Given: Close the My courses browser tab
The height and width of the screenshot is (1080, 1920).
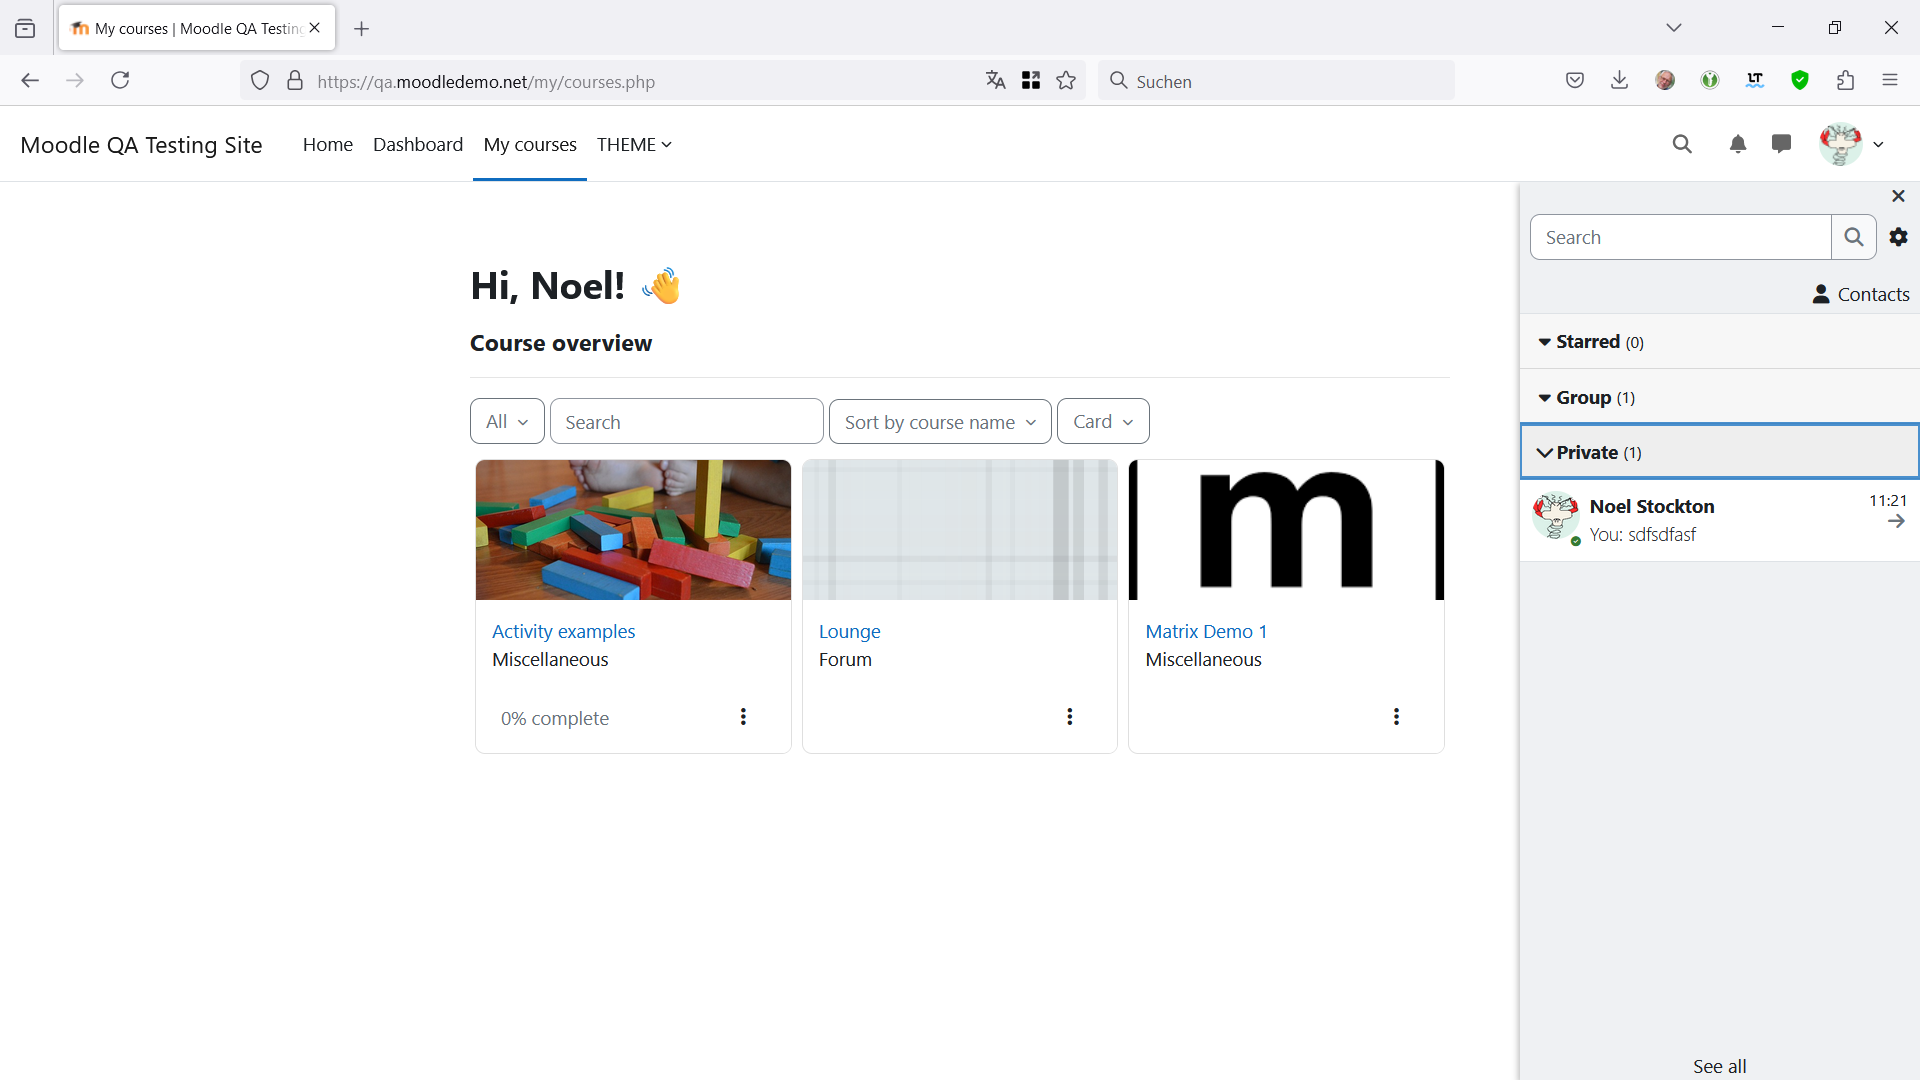Looking at the screenshot, I should point(315,28).
